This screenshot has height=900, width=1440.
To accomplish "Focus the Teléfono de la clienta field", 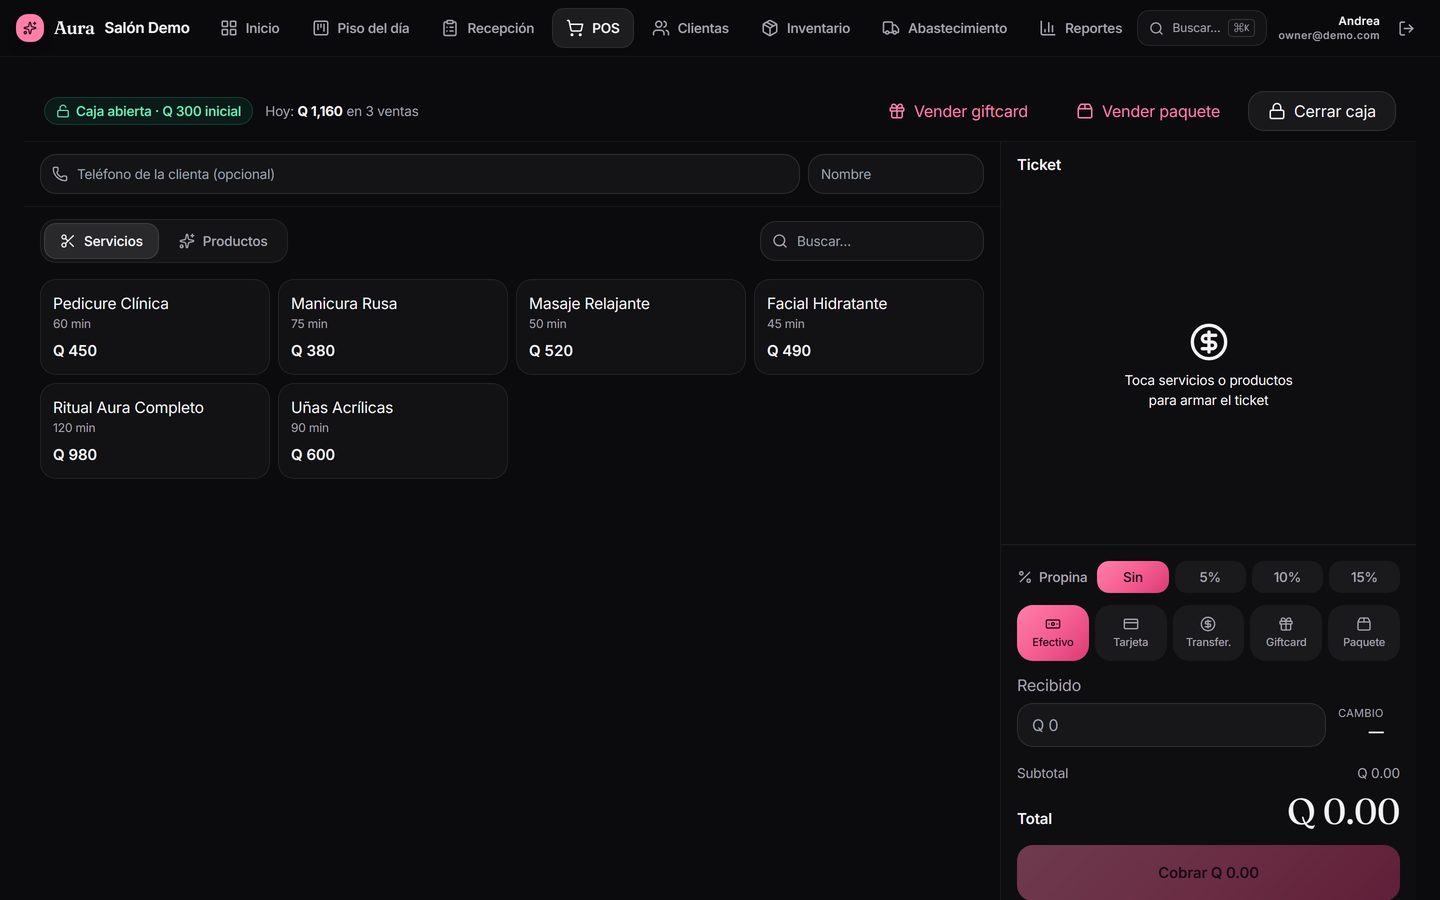I will coord(420,174).
